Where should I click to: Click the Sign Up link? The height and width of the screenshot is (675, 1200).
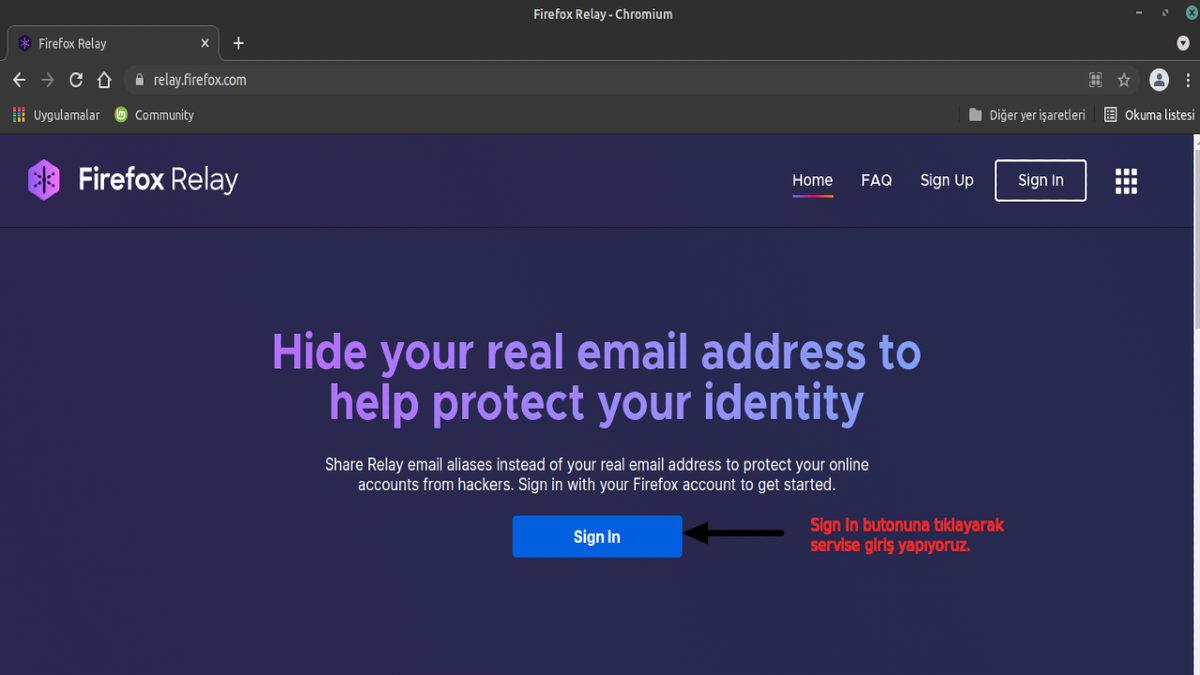click(947, 180)
